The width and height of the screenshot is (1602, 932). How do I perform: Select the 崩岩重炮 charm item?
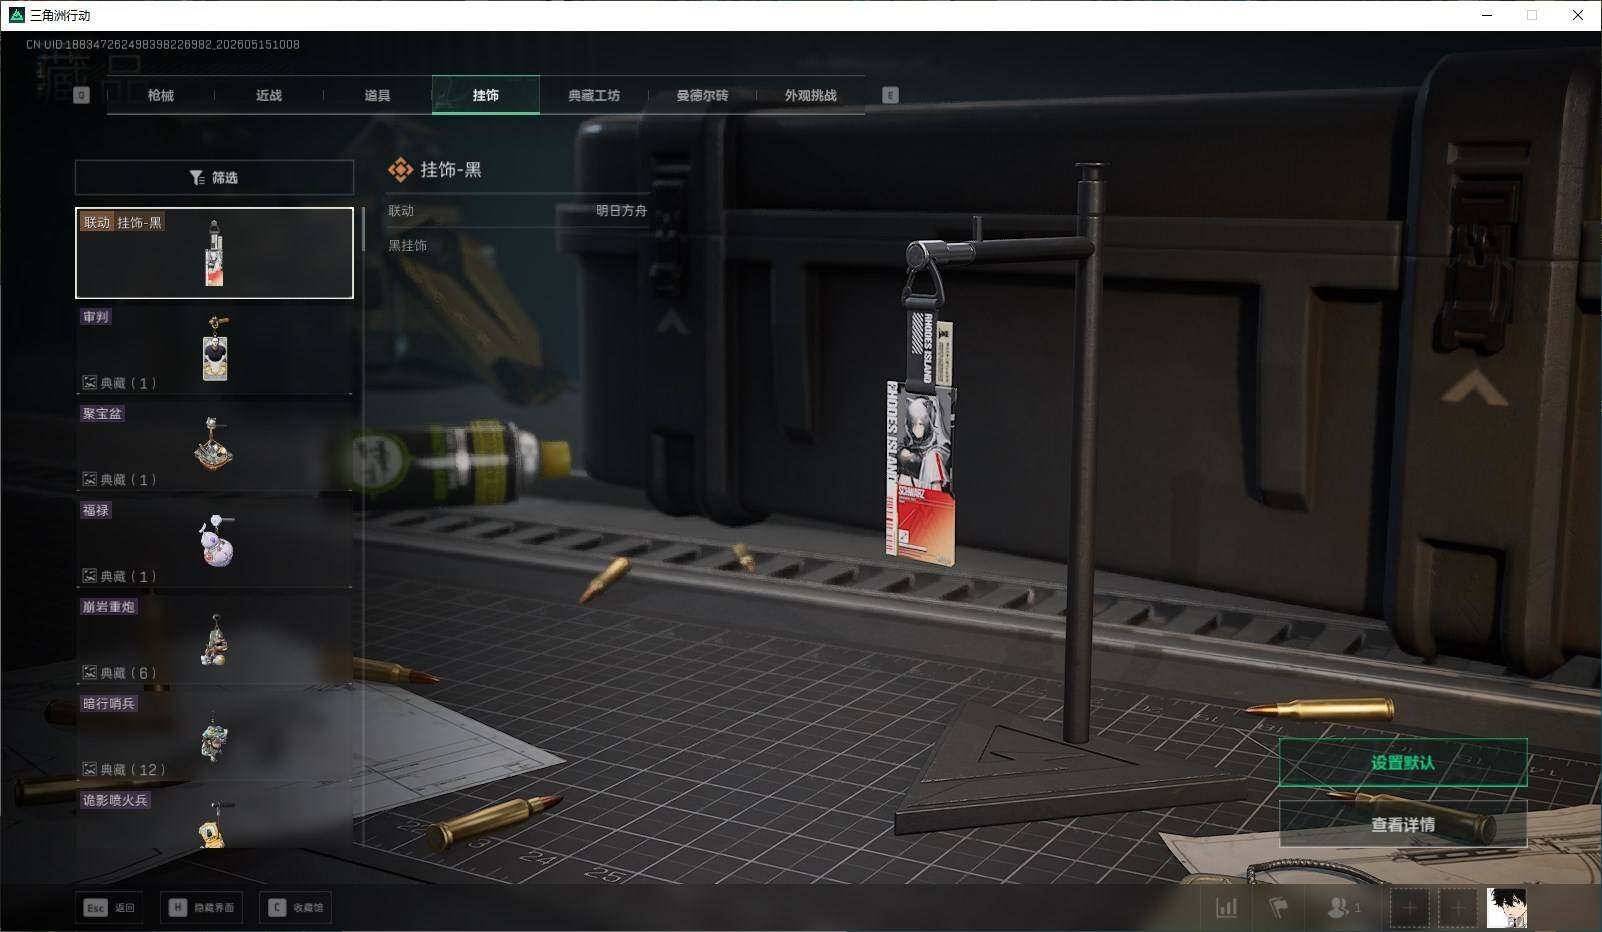214,639
